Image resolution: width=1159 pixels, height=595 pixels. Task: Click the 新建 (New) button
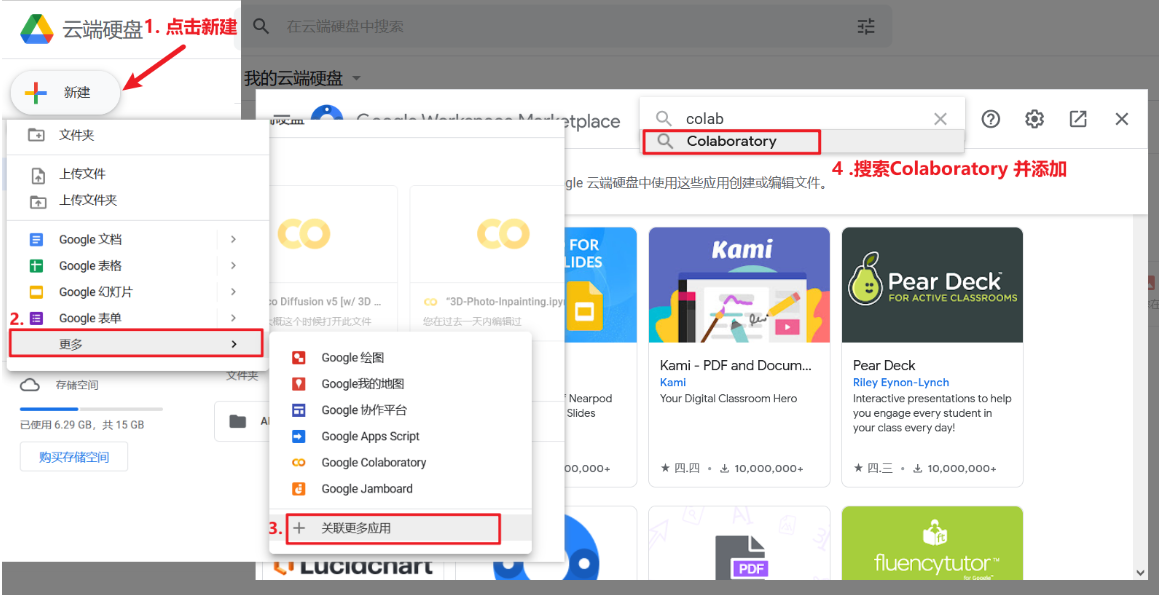point(65,92)
